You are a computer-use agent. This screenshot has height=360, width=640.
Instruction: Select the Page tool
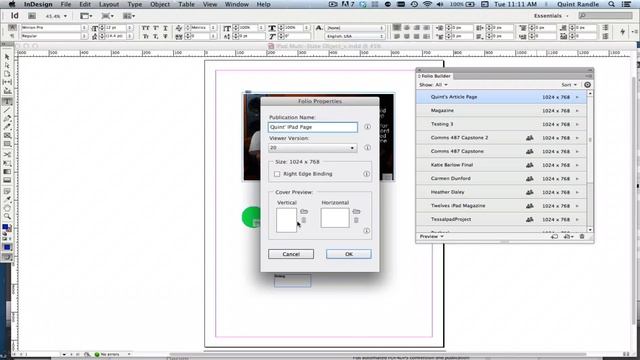pyautogui.click(x=7, y=74)
